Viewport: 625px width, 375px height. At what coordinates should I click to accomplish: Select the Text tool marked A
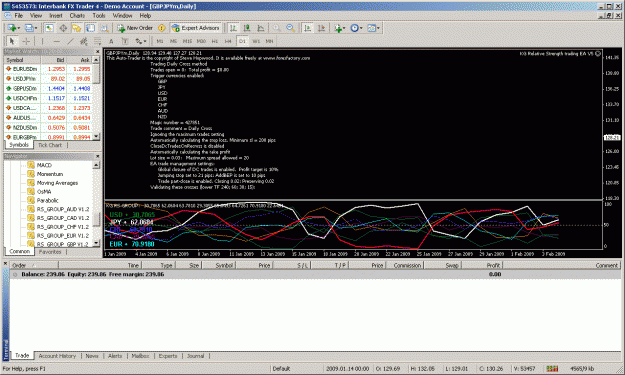(x=111, y=41)
